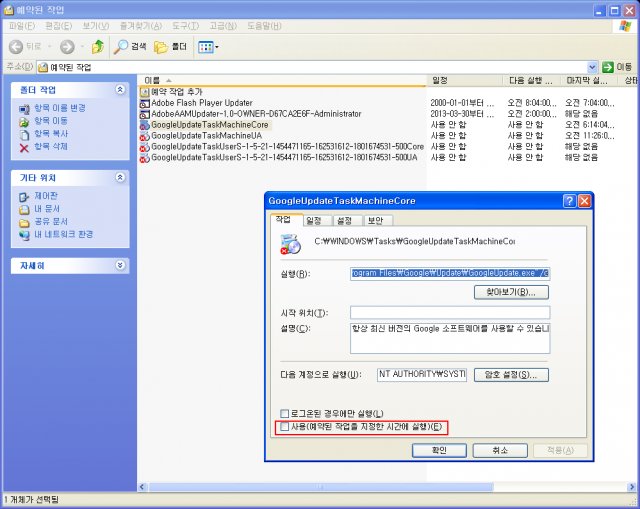The width and height of the screenshot is (640, 509).
Task: Click the rename item icon in sidebar
Action: 24,109
